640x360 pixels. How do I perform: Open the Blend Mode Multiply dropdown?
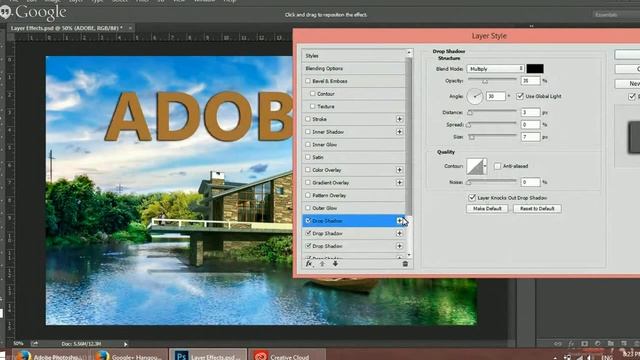pyautogui.click(x=495, y=69)
